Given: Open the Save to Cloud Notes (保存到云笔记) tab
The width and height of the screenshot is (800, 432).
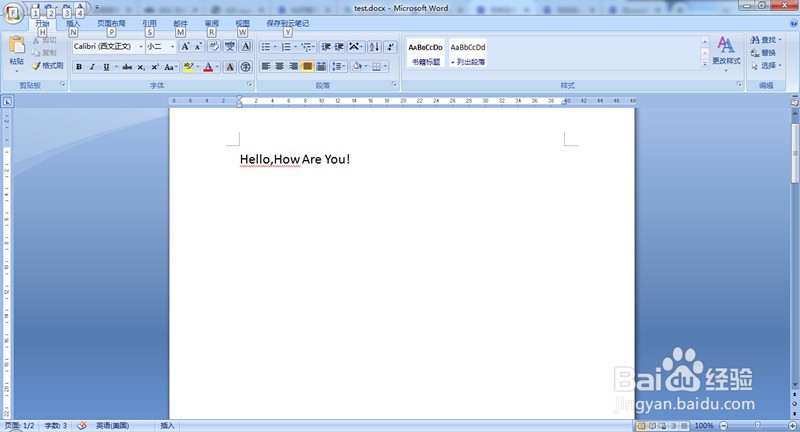Looking at the screenshot, I should coord(287,23).
